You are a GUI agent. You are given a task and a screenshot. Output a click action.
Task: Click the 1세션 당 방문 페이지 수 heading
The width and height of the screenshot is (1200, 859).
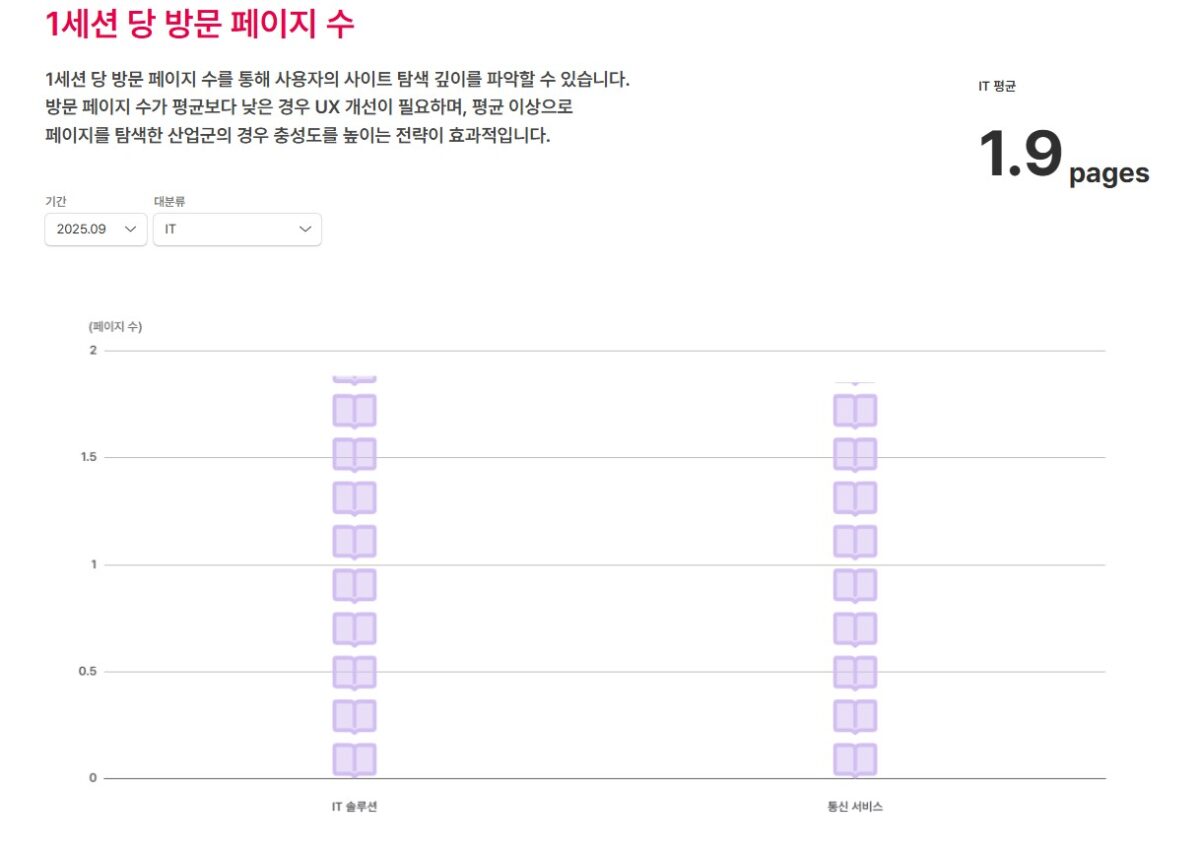[200, 24]
